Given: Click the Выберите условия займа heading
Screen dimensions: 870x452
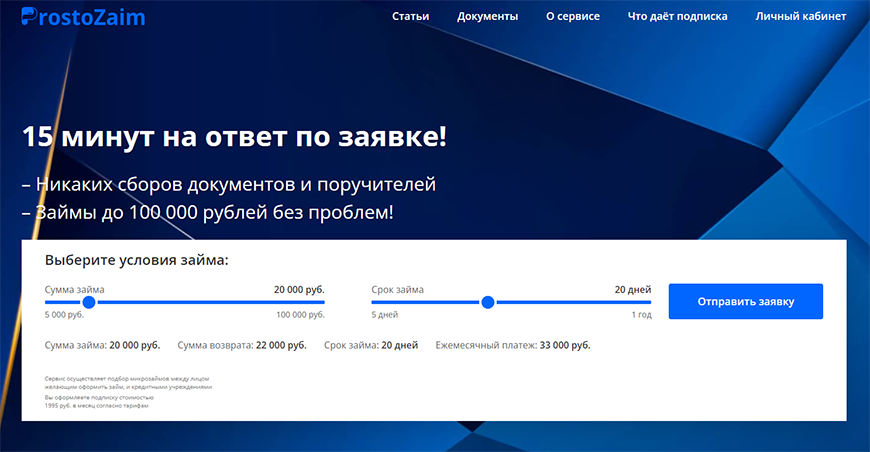Looking at the screenshot, I should coord(136,260).
